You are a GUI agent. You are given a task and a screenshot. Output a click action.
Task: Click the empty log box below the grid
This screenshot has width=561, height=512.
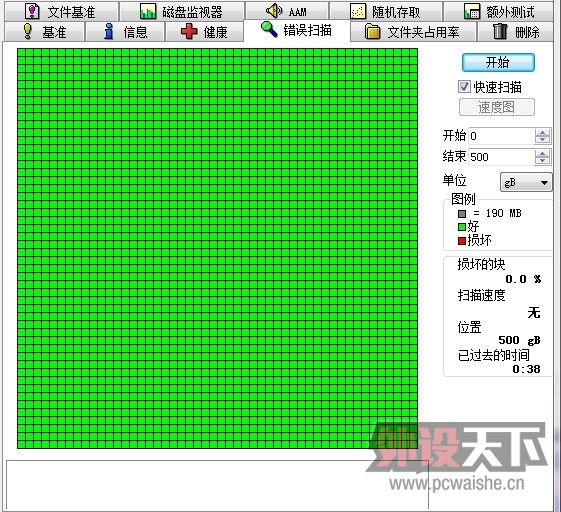coord(217,485)
